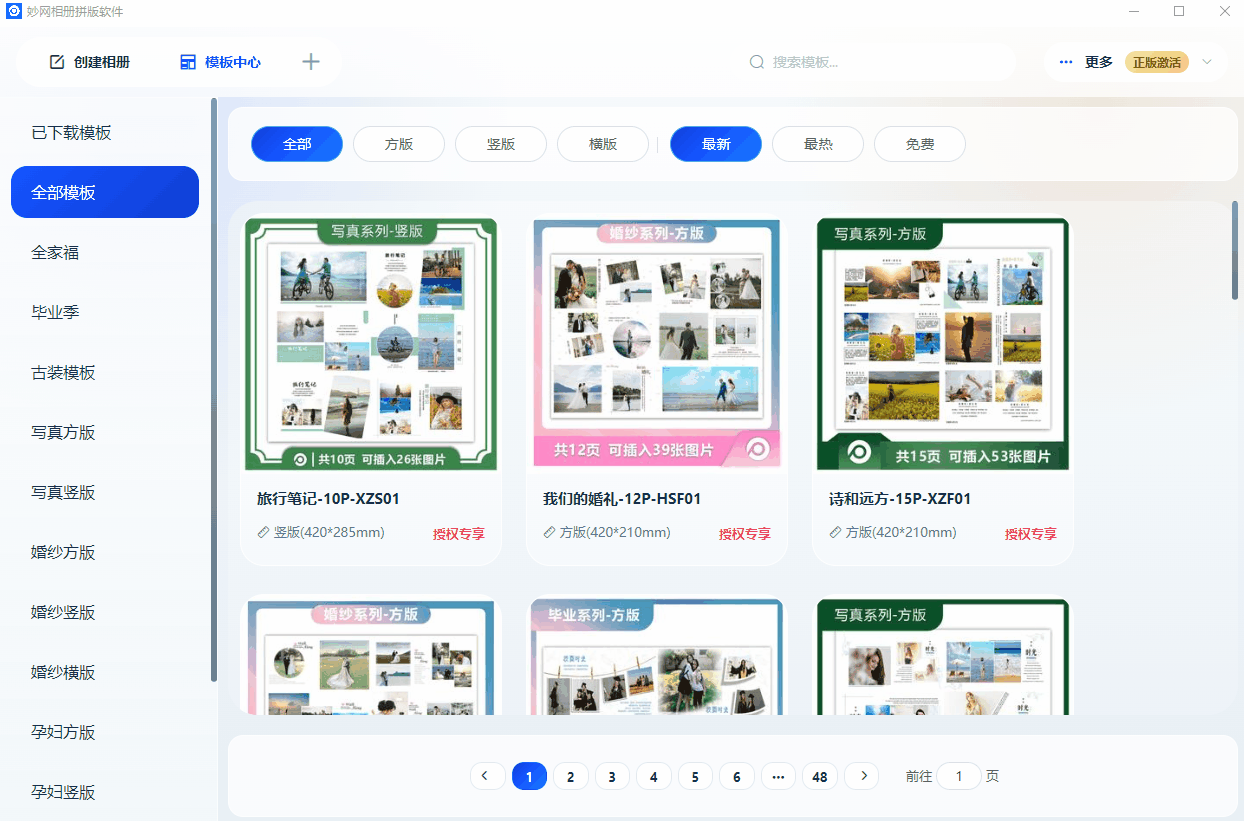The width and height of the screenshot is (1244, 821).
Task: Open the 我们的婚礼-12P-HSF01 template thumbnail
Action: [x=657, y=344]
